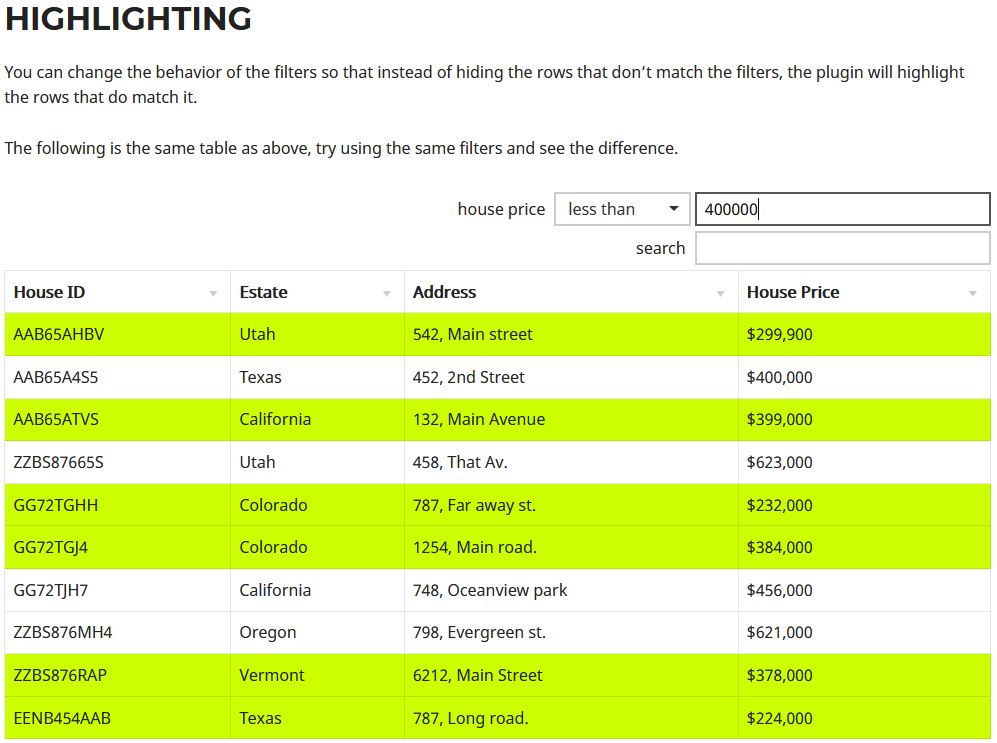Sort table by House Price header

(793, 292)
